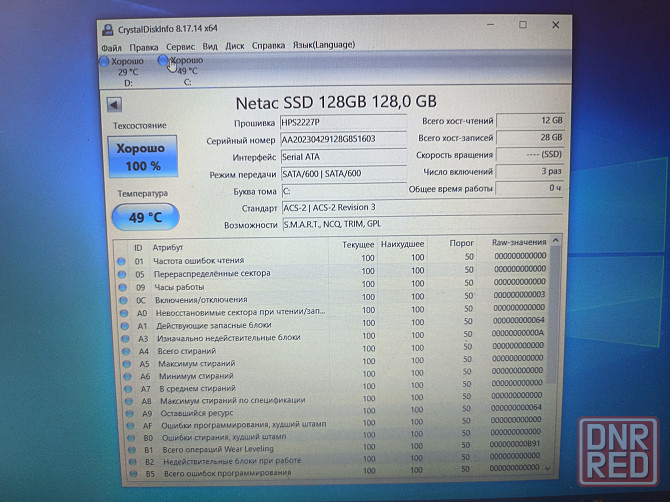The height and width of the screenshot is (502, 670).
Task: Open the Файл menu
Action: 112,47
